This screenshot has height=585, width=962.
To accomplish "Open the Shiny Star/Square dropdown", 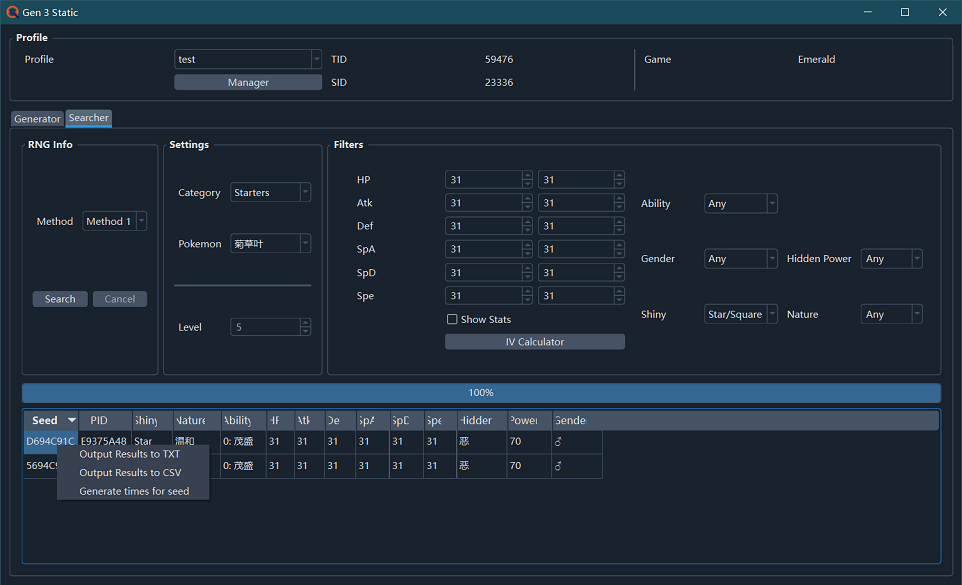I will click(741, 314).
